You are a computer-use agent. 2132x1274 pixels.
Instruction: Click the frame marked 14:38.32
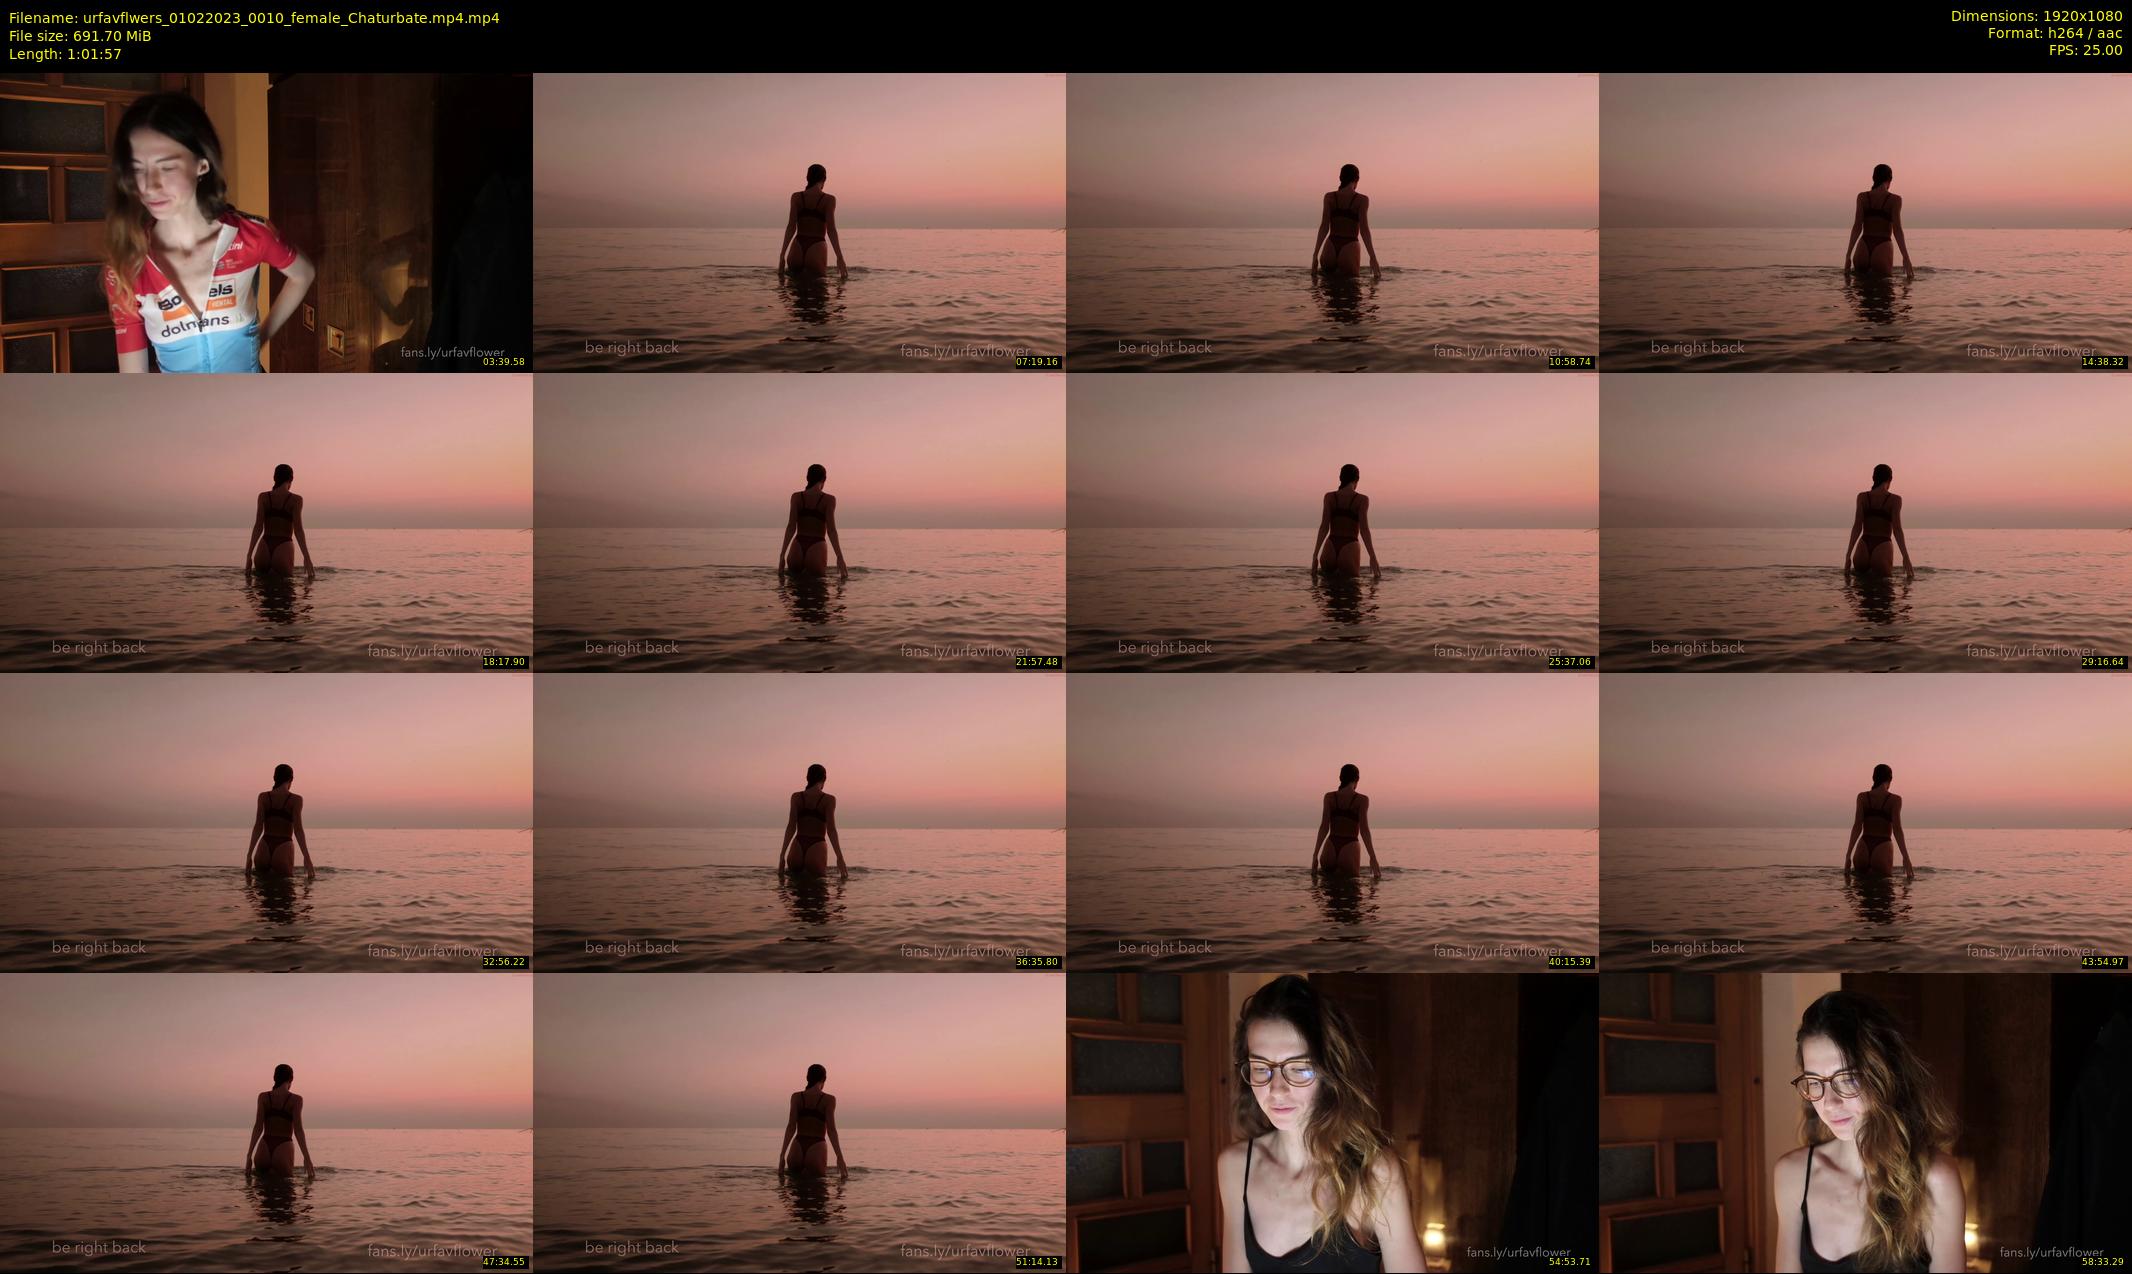pyautogui.click(x=1865, y=222)
